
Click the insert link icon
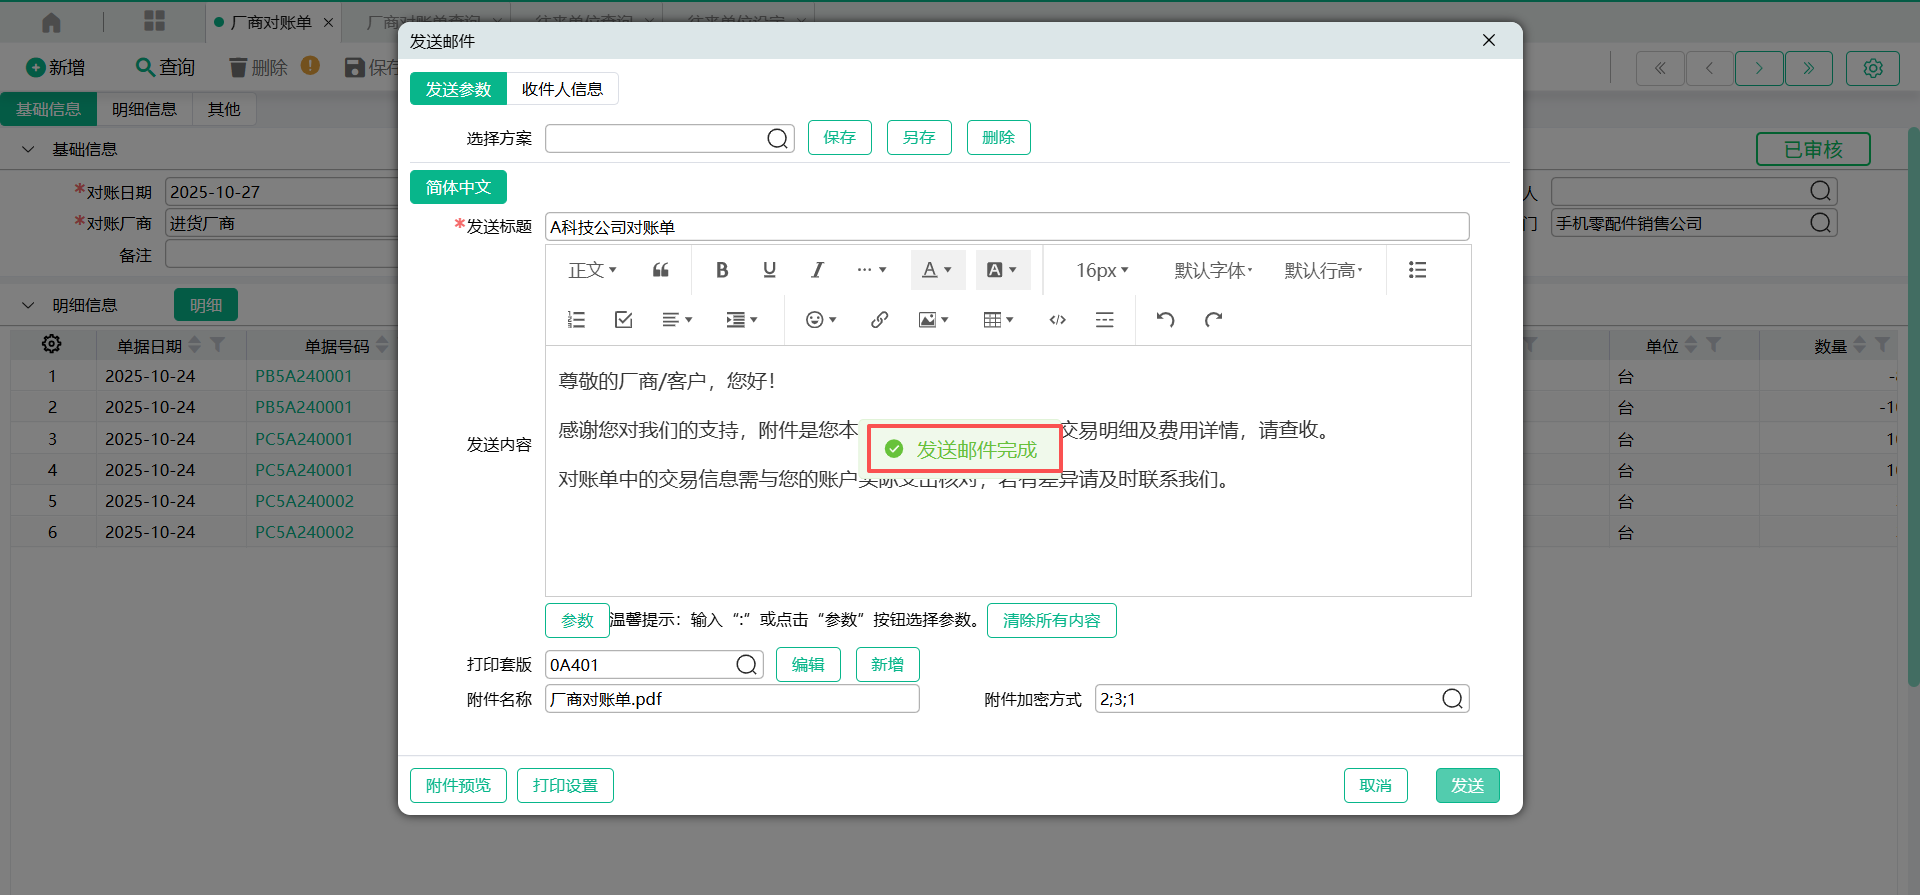click(x=879, y=320)
